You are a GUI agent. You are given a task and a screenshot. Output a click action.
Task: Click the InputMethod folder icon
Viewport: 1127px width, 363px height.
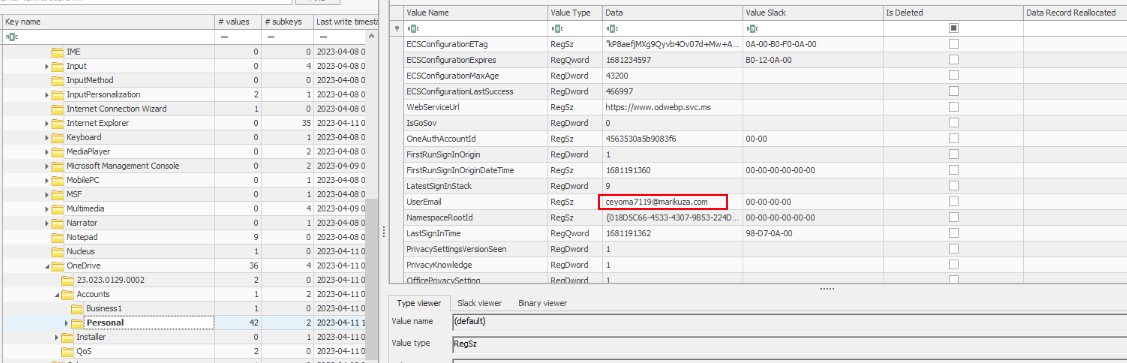(x=57, y=81)
